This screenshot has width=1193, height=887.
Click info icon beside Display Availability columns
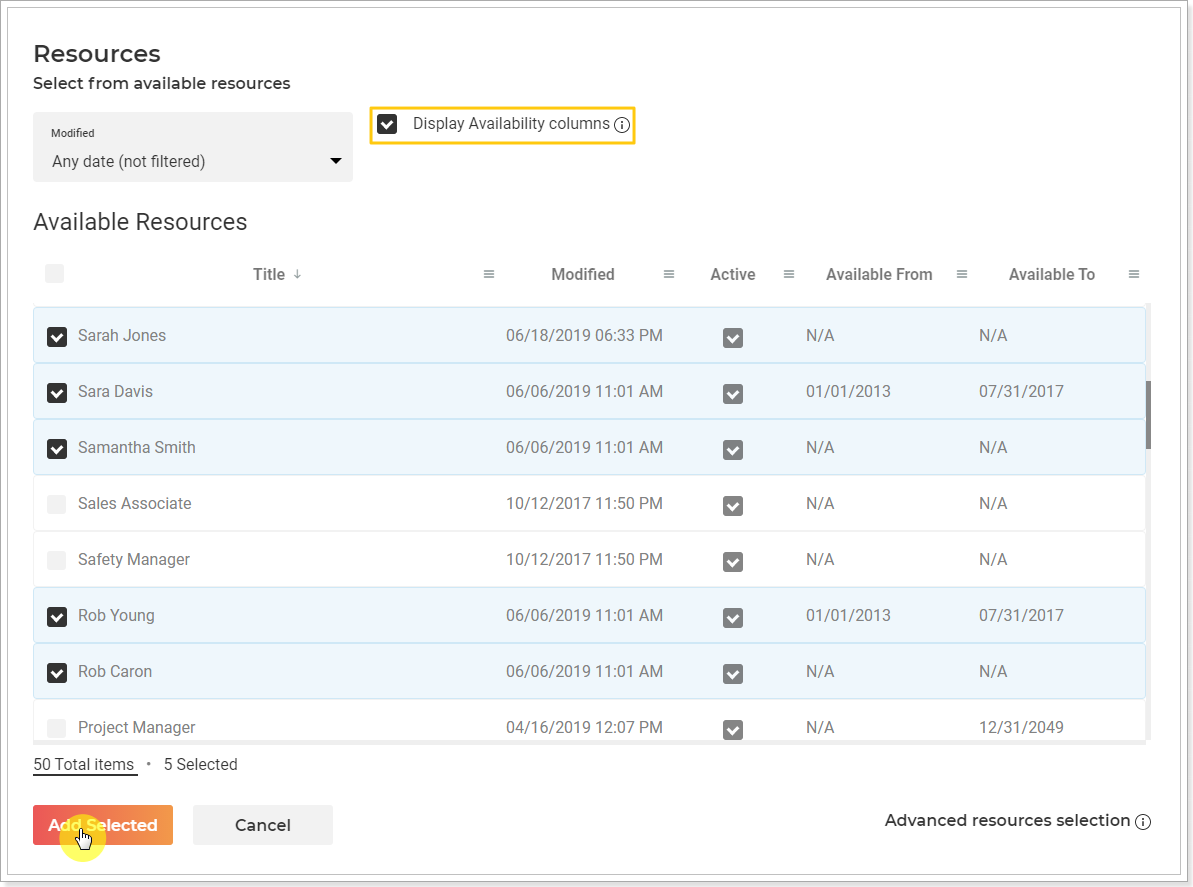tap(622, 125)
